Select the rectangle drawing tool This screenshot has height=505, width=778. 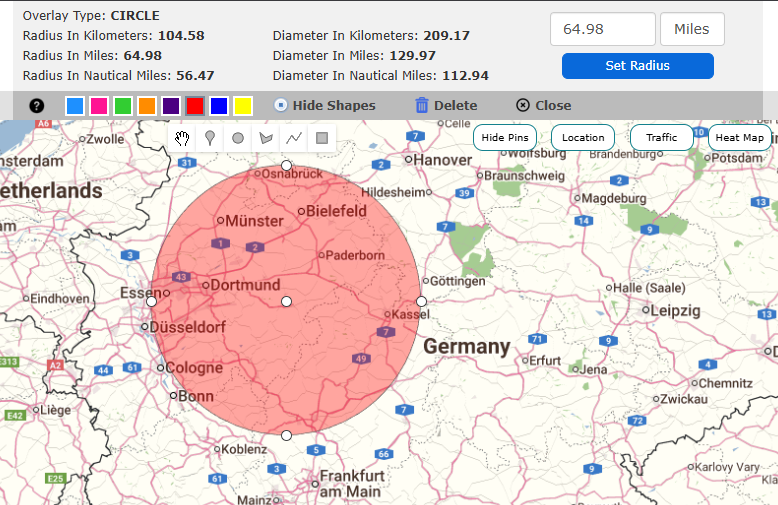(x=322, y=138)
